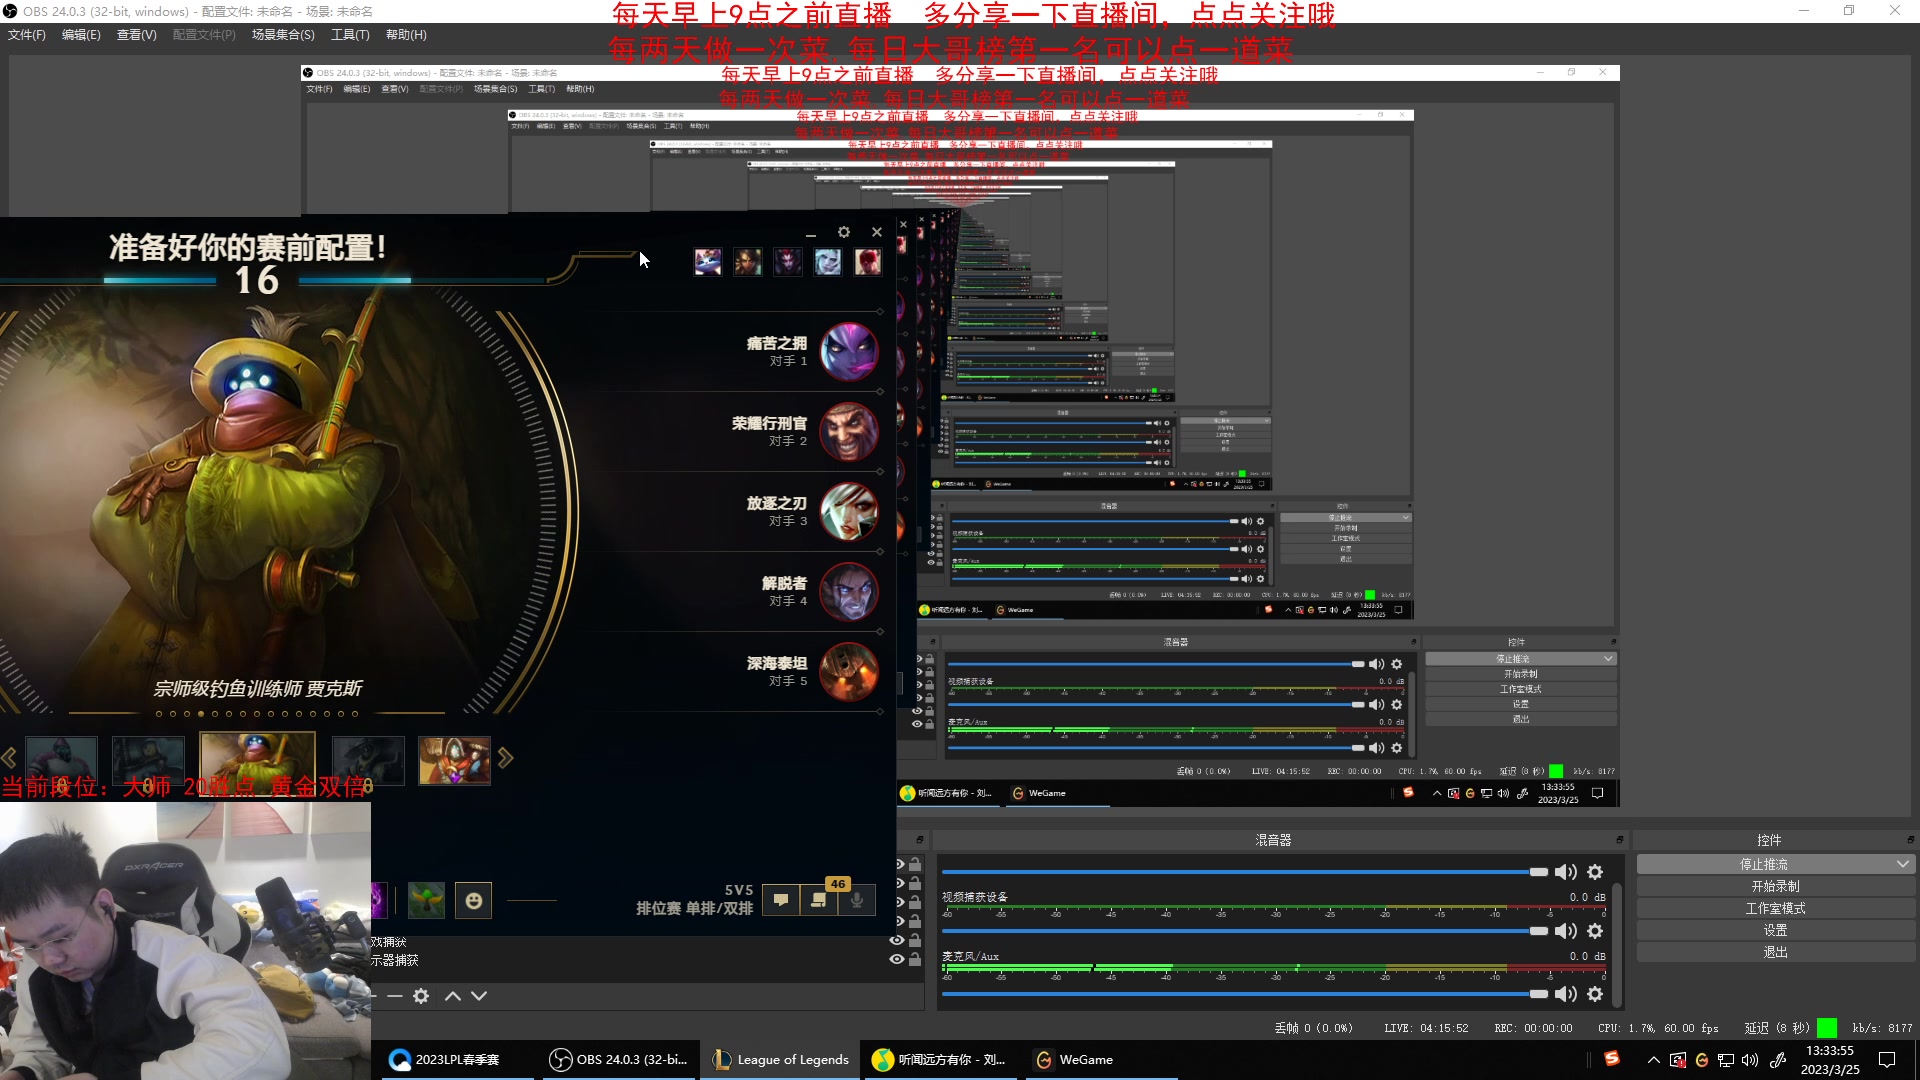This screenshot has width=1920, height=1080.
Task: Open the 工具(T) menu
Action: (350, 35)
